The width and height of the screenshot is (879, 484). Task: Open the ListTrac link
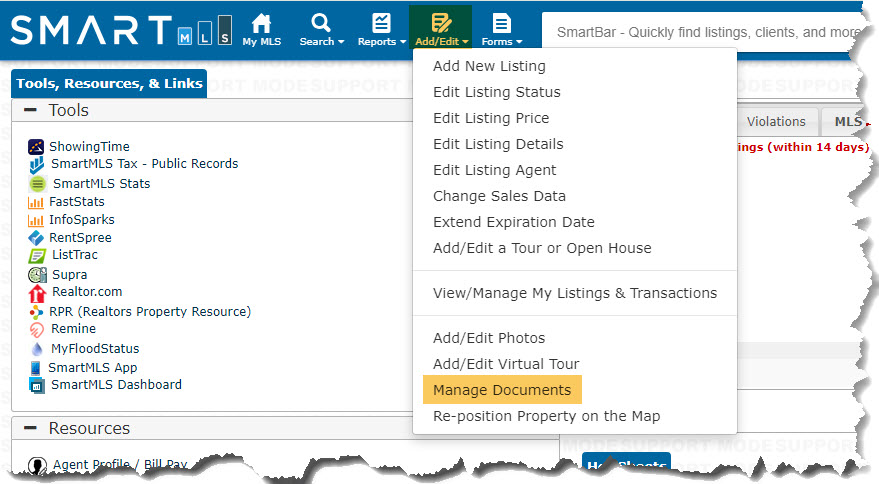[75, 255]
